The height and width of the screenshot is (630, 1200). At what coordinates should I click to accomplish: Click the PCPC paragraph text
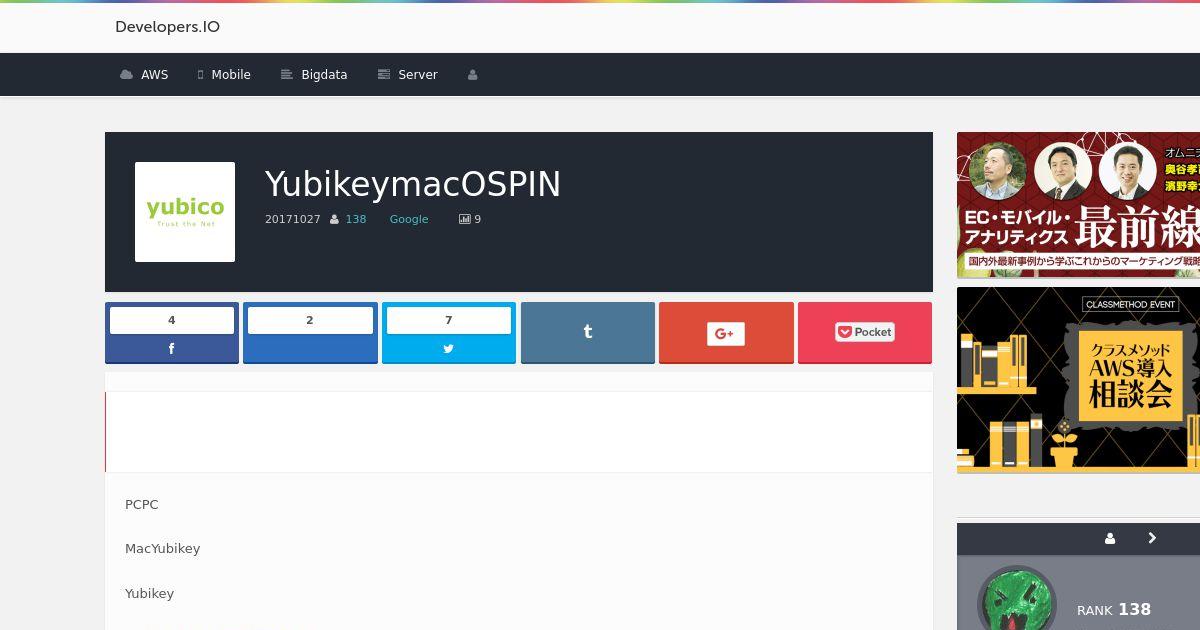click(x=142, y=505)
